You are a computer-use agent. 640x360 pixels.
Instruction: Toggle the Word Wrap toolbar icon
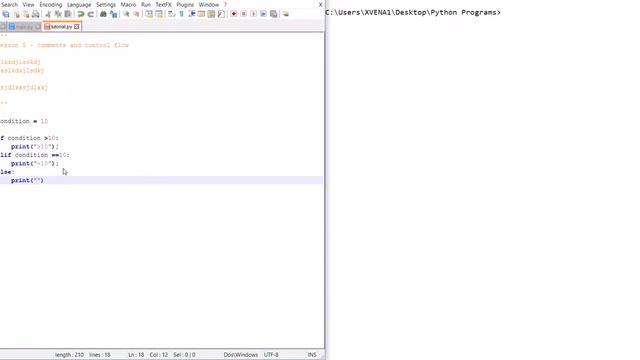(171, 14)
